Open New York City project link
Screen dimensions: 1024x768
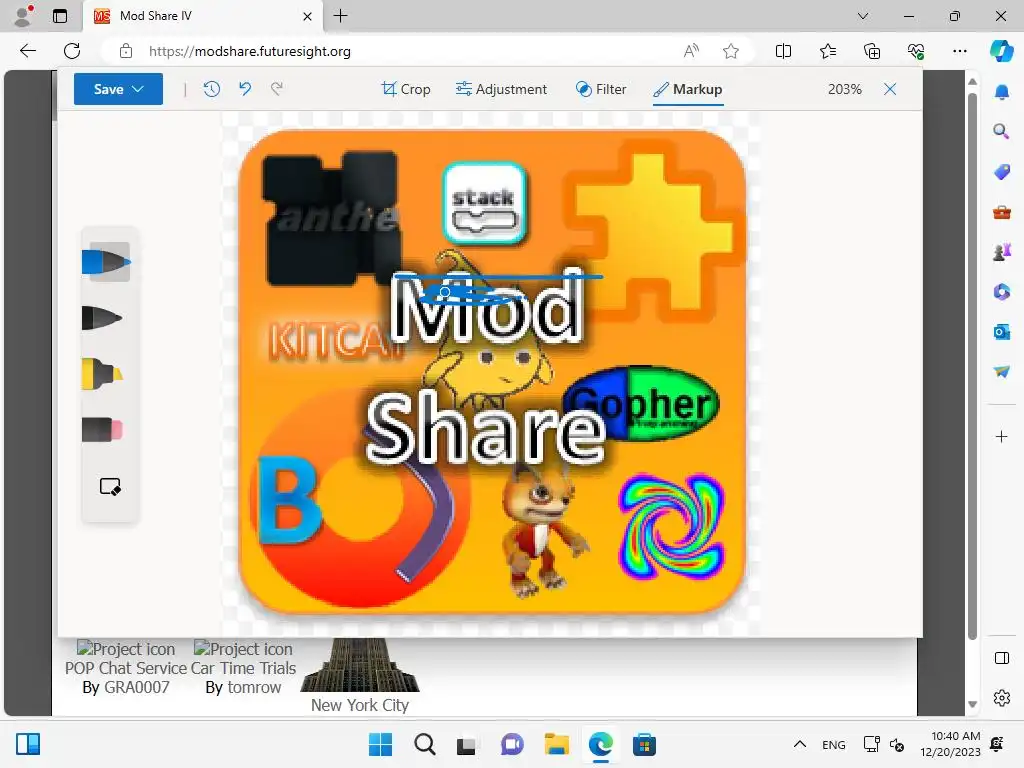pos(360,705)
